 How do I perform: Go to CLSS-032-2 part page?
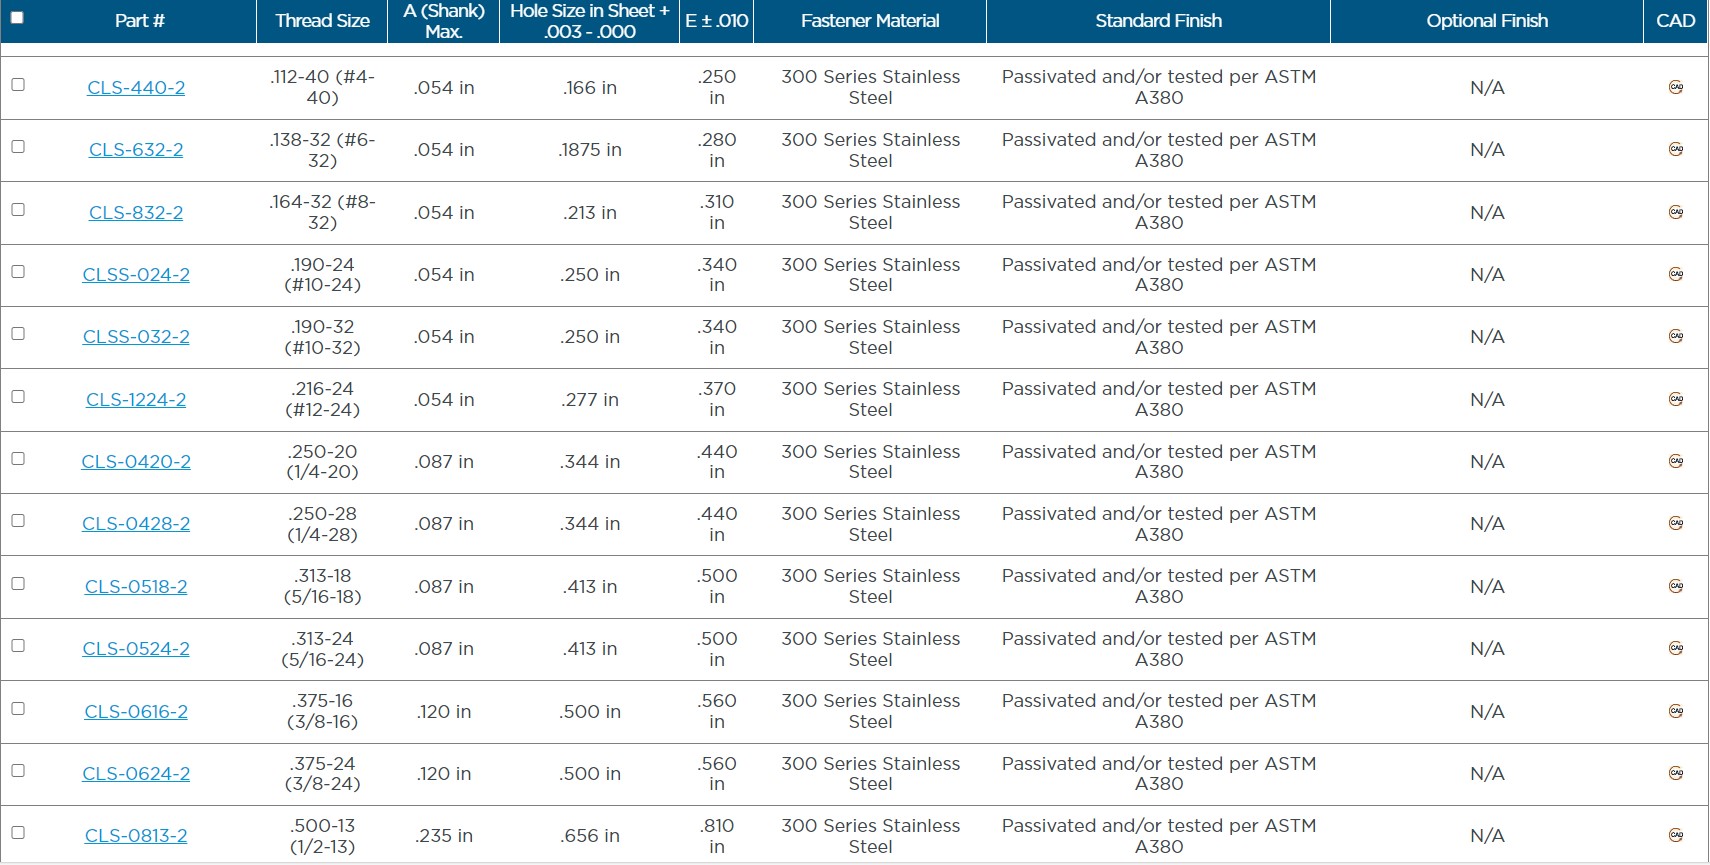click(136, 336)
